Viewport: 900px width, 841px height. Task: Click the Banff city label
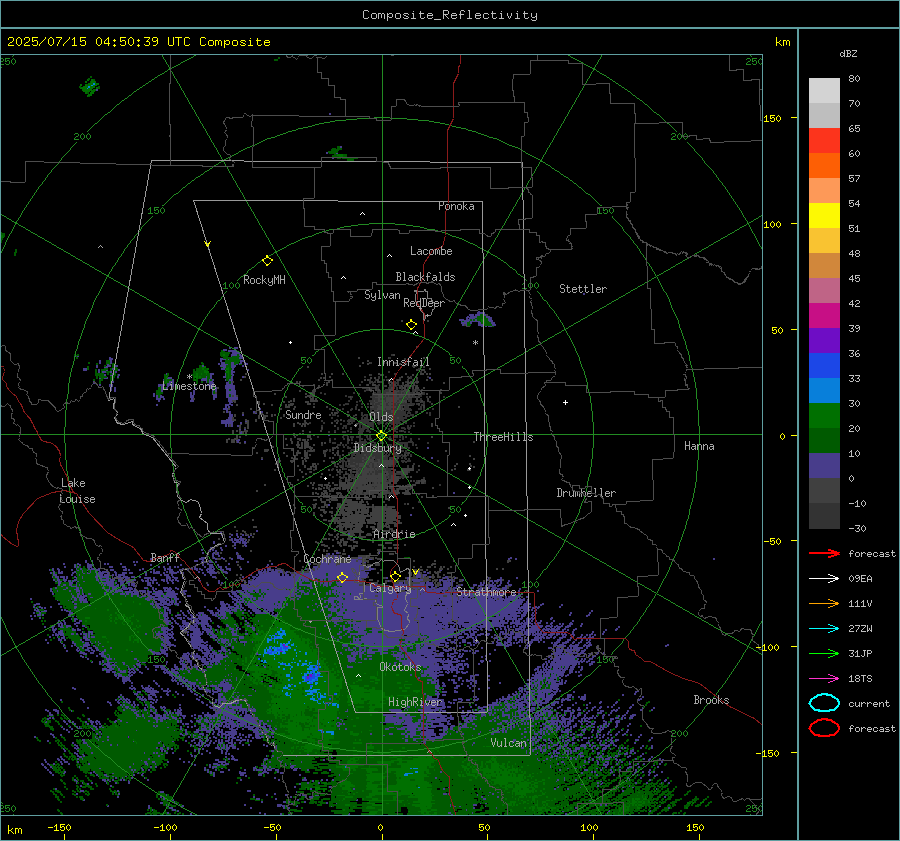165,557
